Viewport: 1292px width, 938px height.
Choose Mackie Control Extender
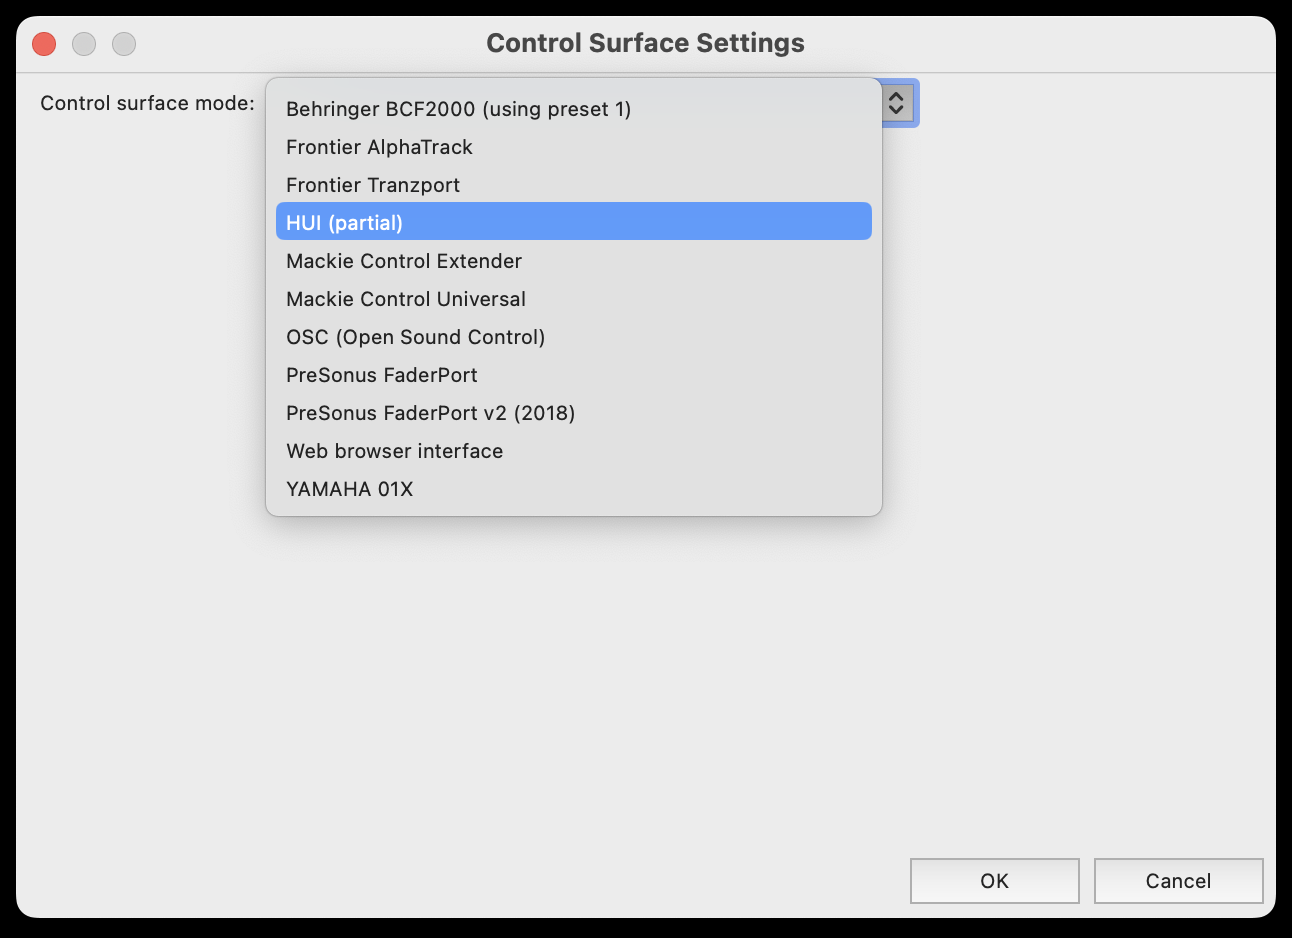coord(573,261)
